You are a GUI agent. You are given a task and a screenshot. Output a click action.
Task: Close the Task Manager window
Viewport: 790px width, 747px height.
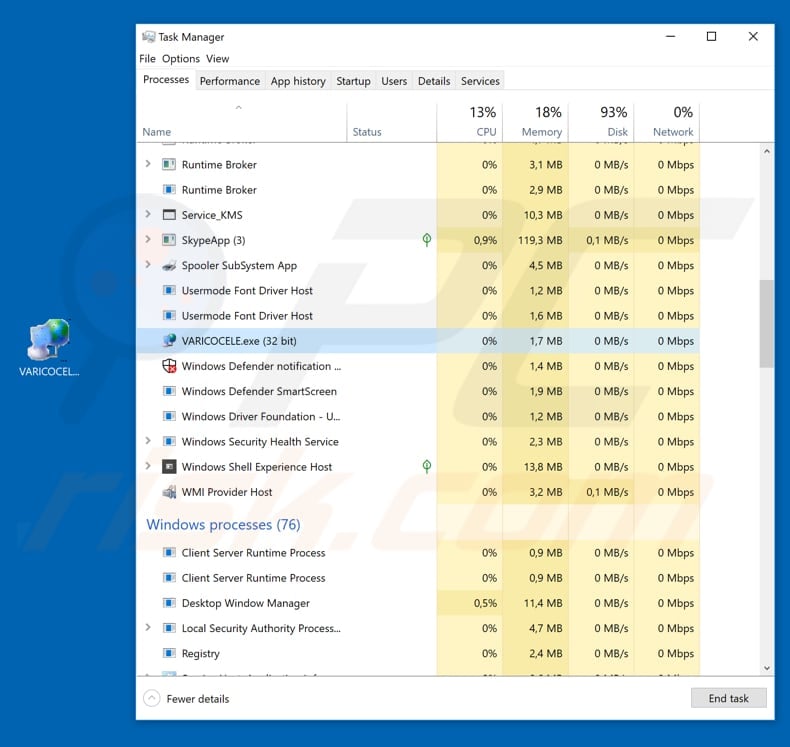point(753,36)
